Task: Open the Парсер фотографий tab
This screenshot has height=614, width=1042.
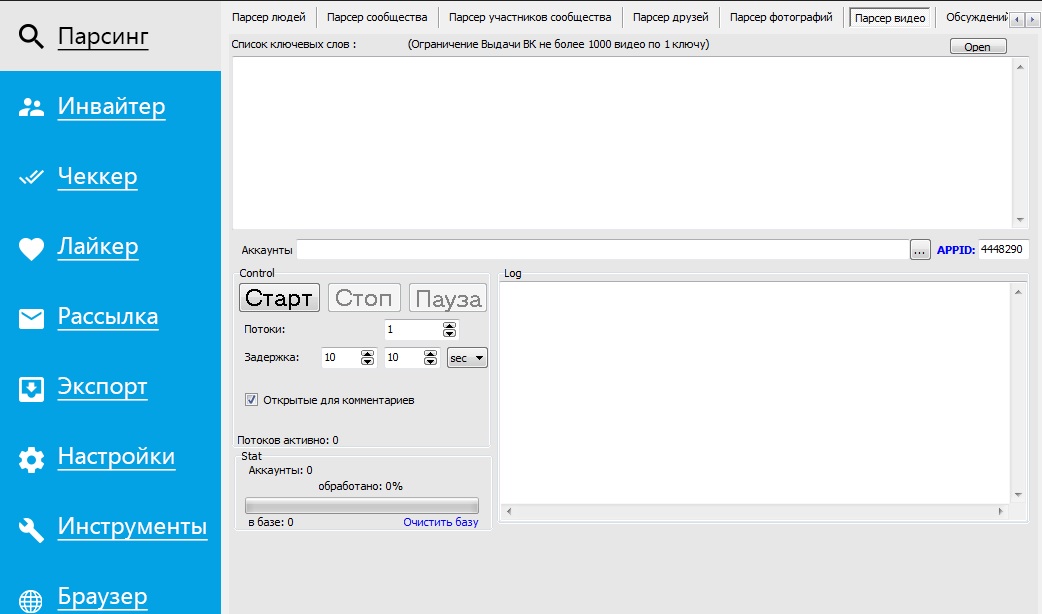Action: pos(781,17)
